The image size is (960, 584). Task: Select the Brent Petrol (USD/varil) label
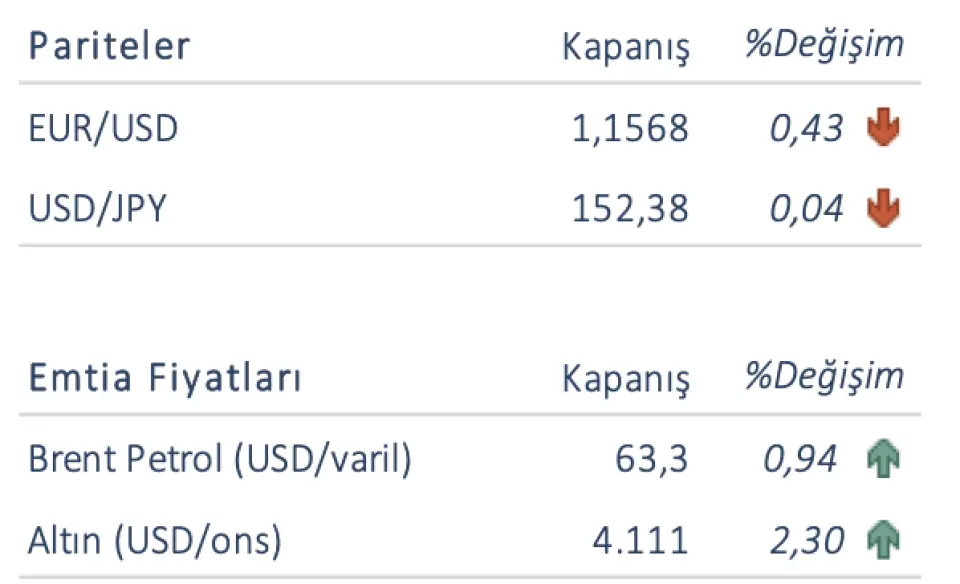pyautogui.click(x=220, y=460)
